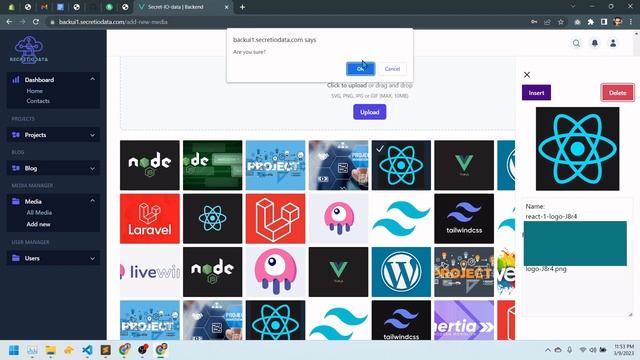Open the user profile icon
The width and height of the screenshot is (640, 360).
click(613, 43)
